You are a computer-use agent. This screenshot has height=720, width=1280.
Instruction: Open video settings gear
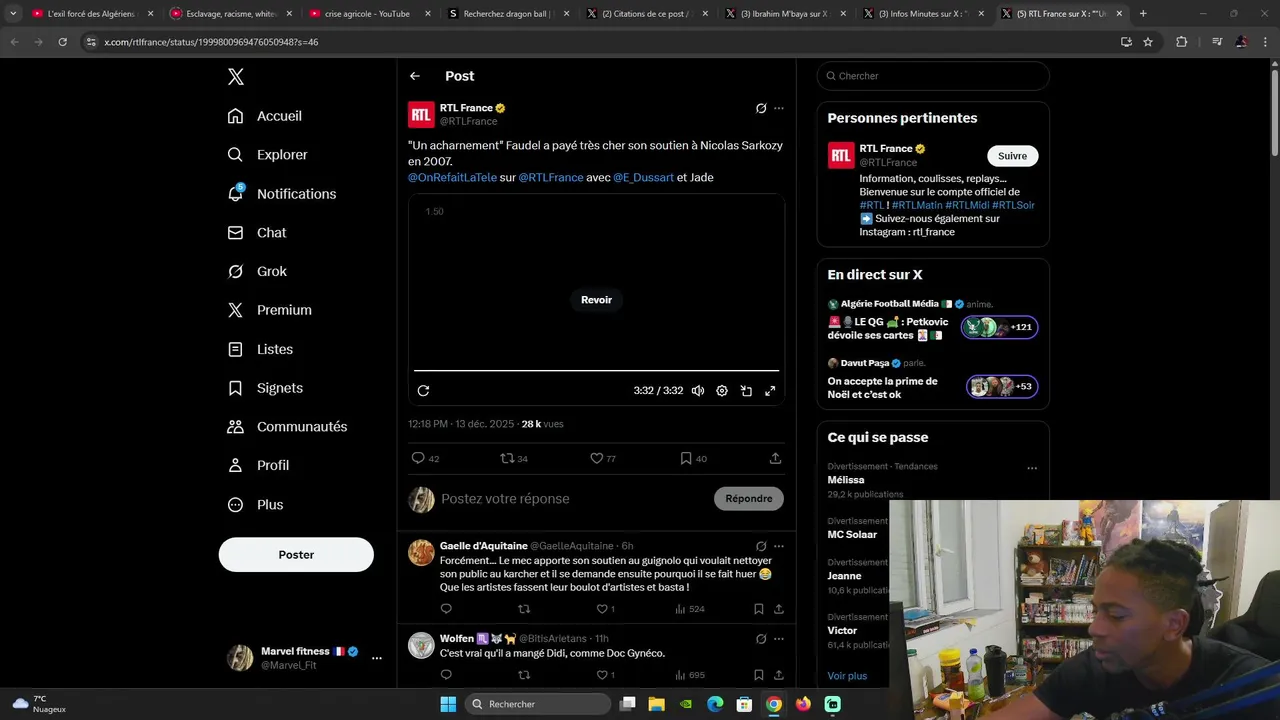click(722, 391)
